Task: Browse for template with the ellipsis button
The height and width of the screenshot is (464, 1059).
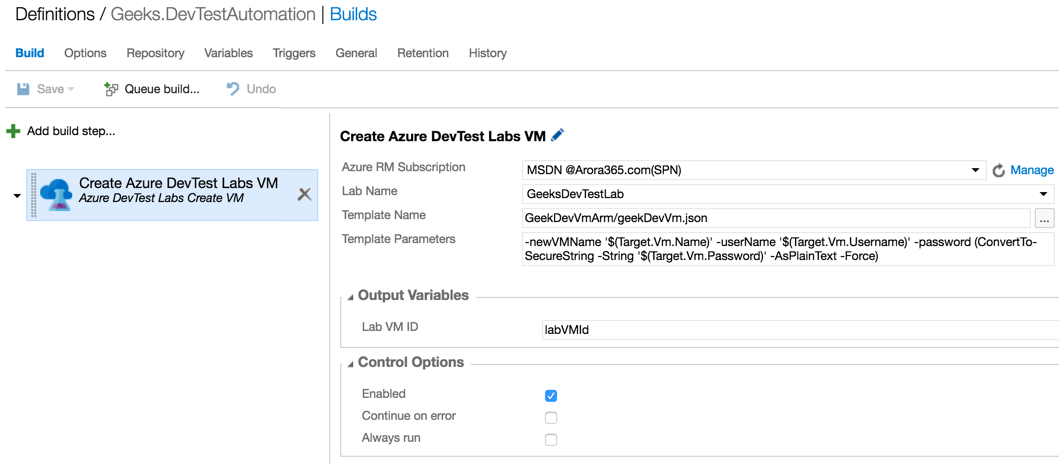Action: click(x=1044, y=218)
